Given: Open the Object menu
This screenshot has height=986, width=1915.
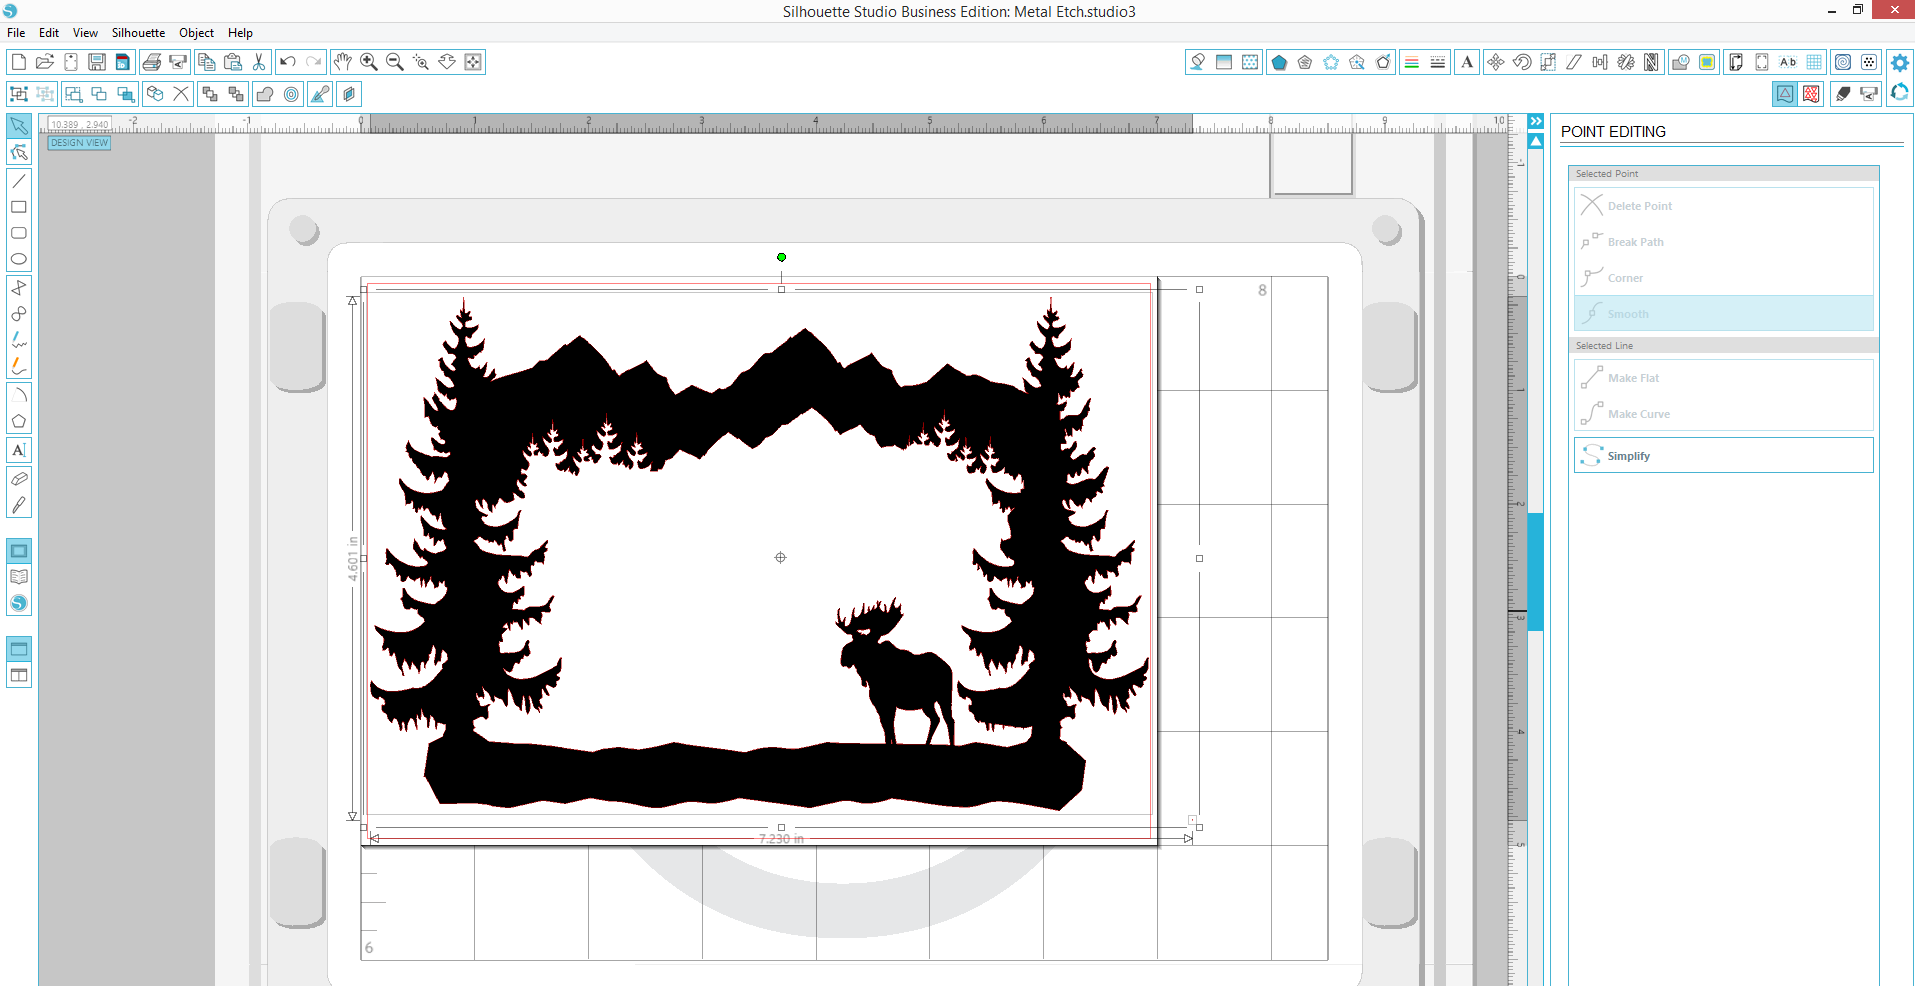Looking at the screenshot, I should point(196,33).
